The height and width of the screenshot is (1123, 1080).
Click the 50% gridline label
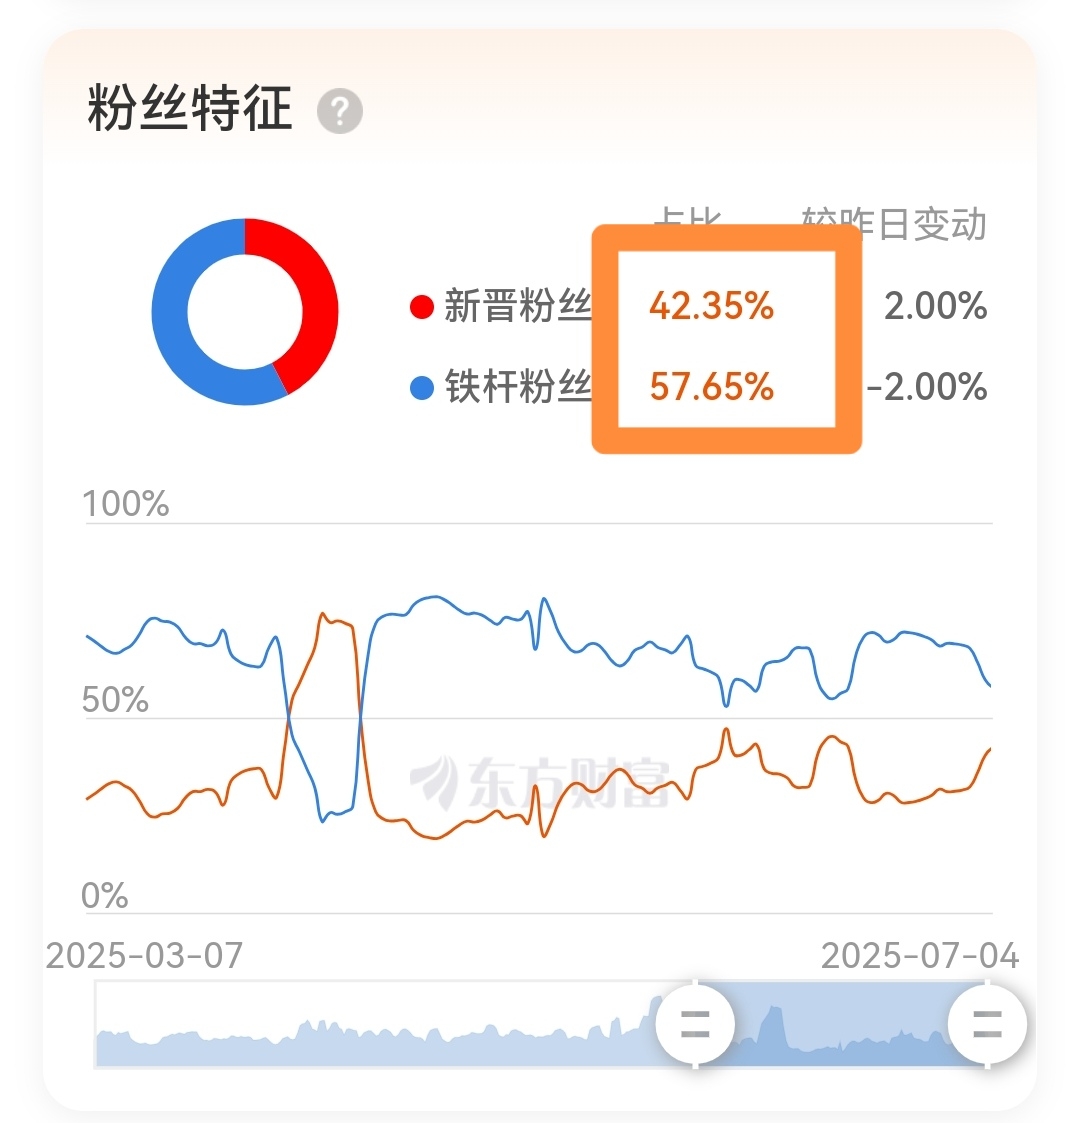pyautogui.click(x=115, y=700)
